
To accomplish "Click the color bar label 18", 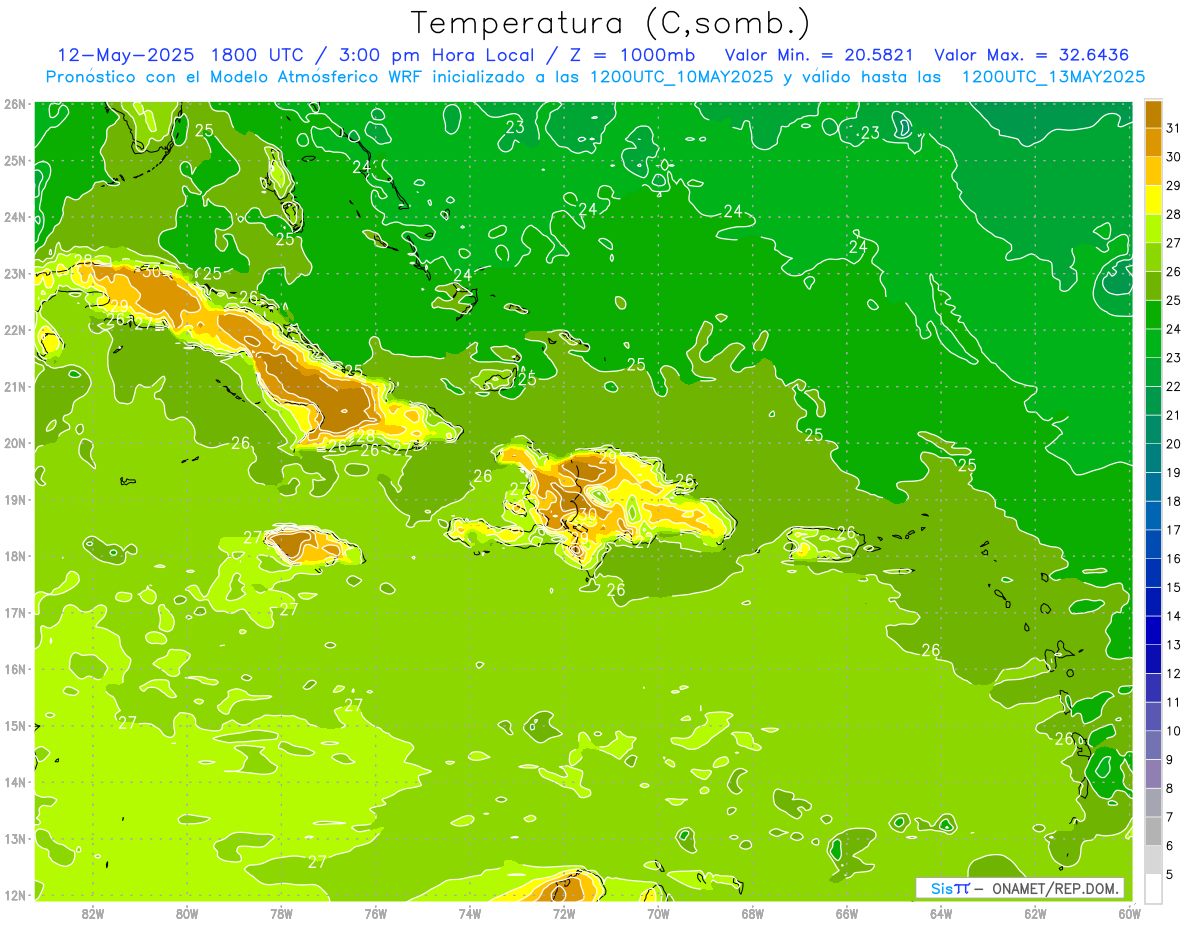I will pyautogui.click(x=1173, y=501).
